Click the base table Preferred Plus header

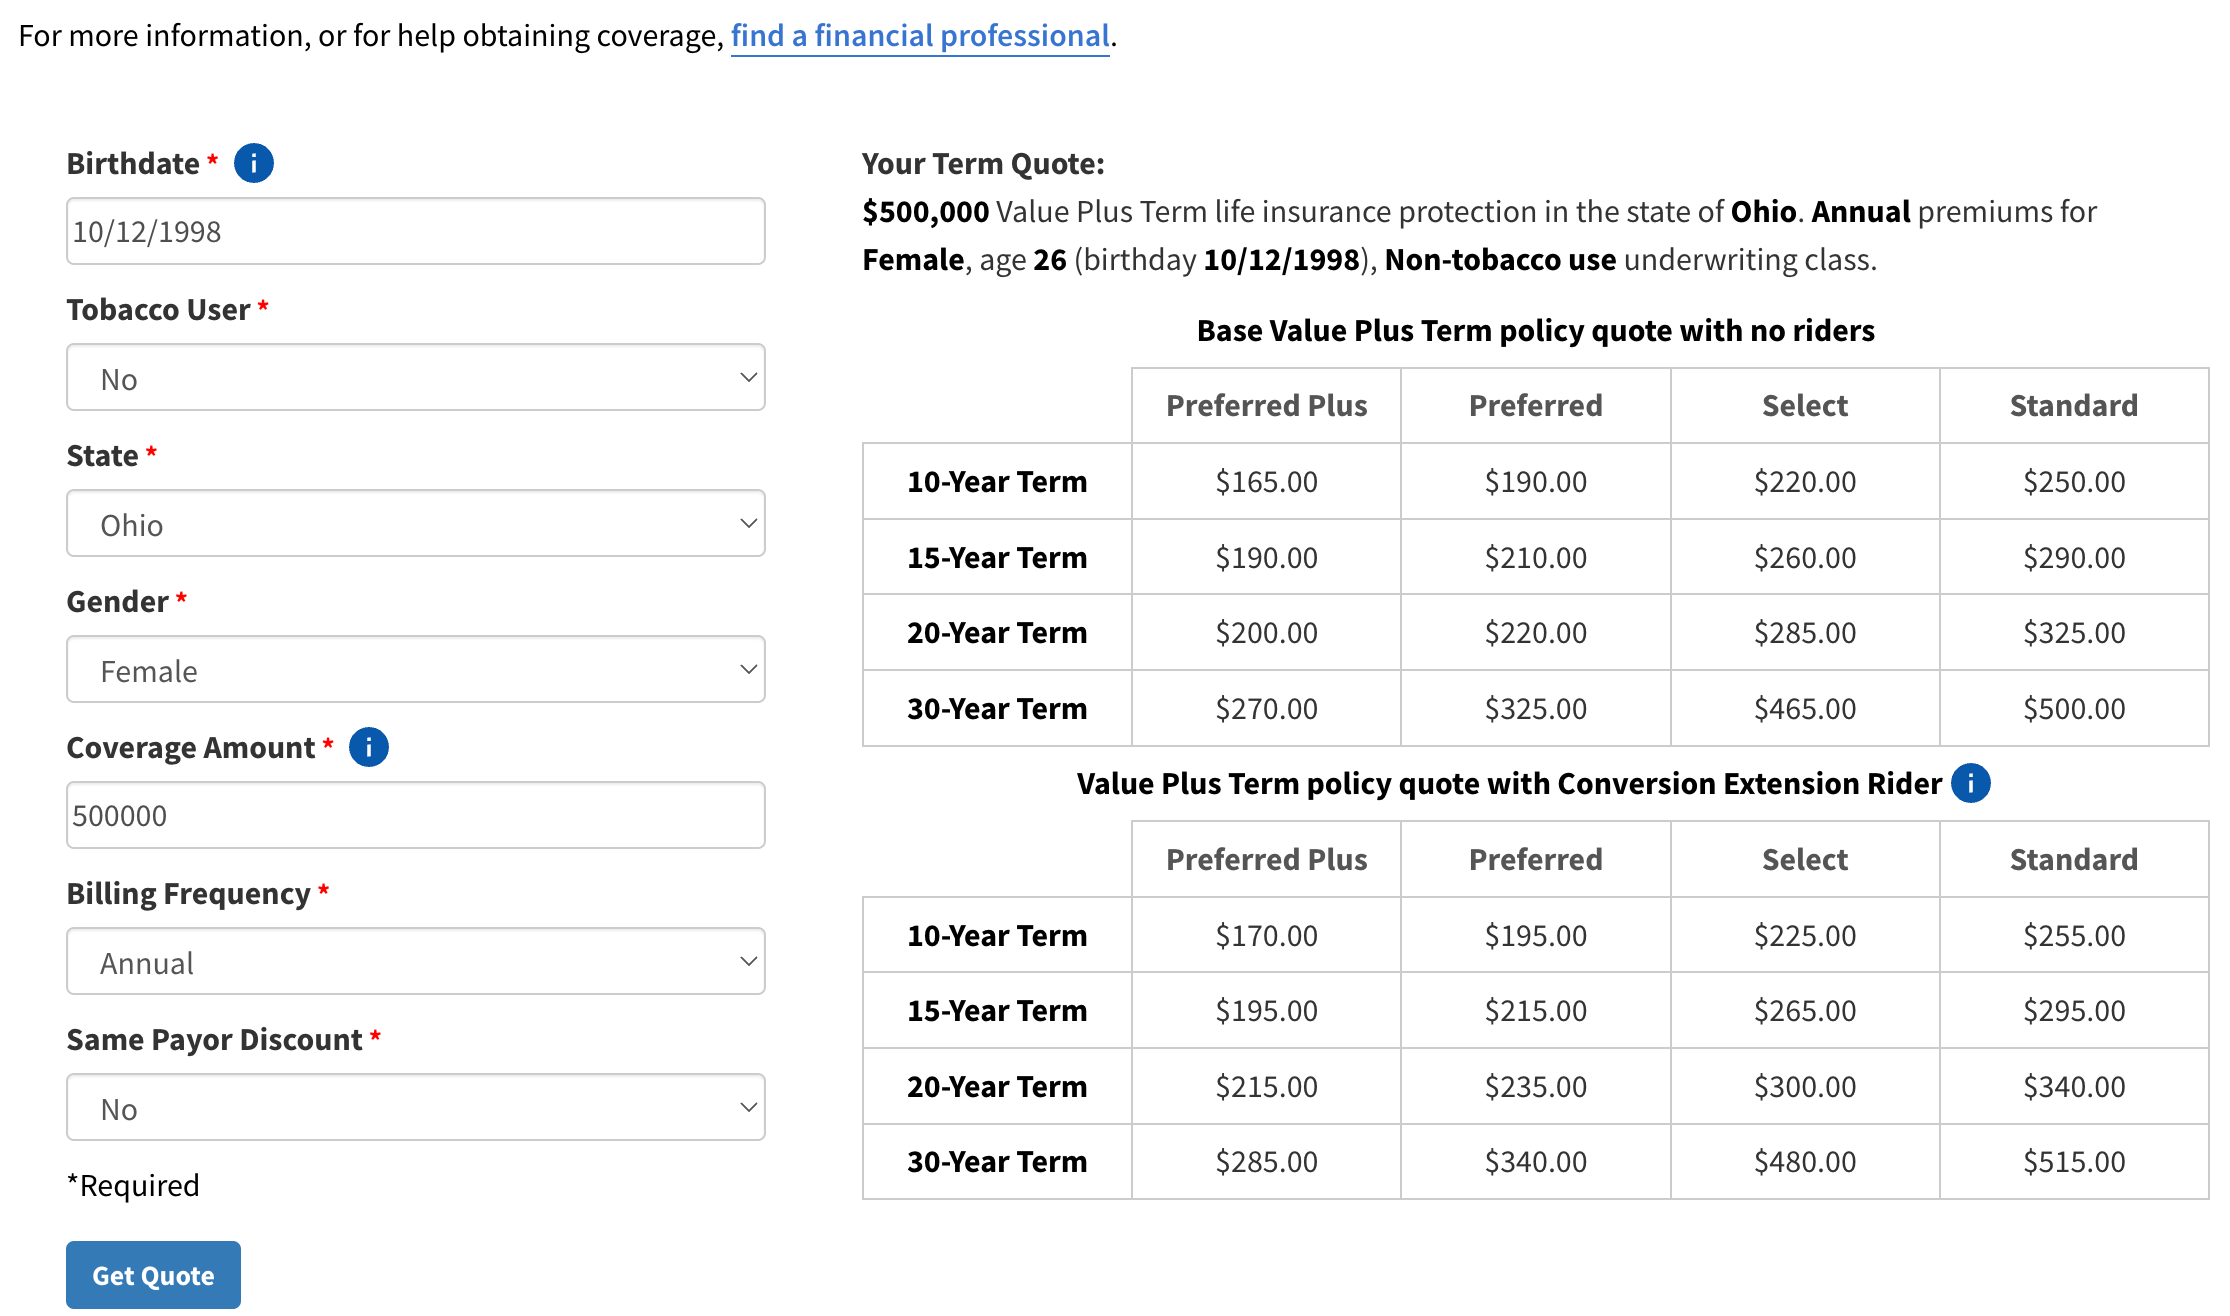[1265, 406]
